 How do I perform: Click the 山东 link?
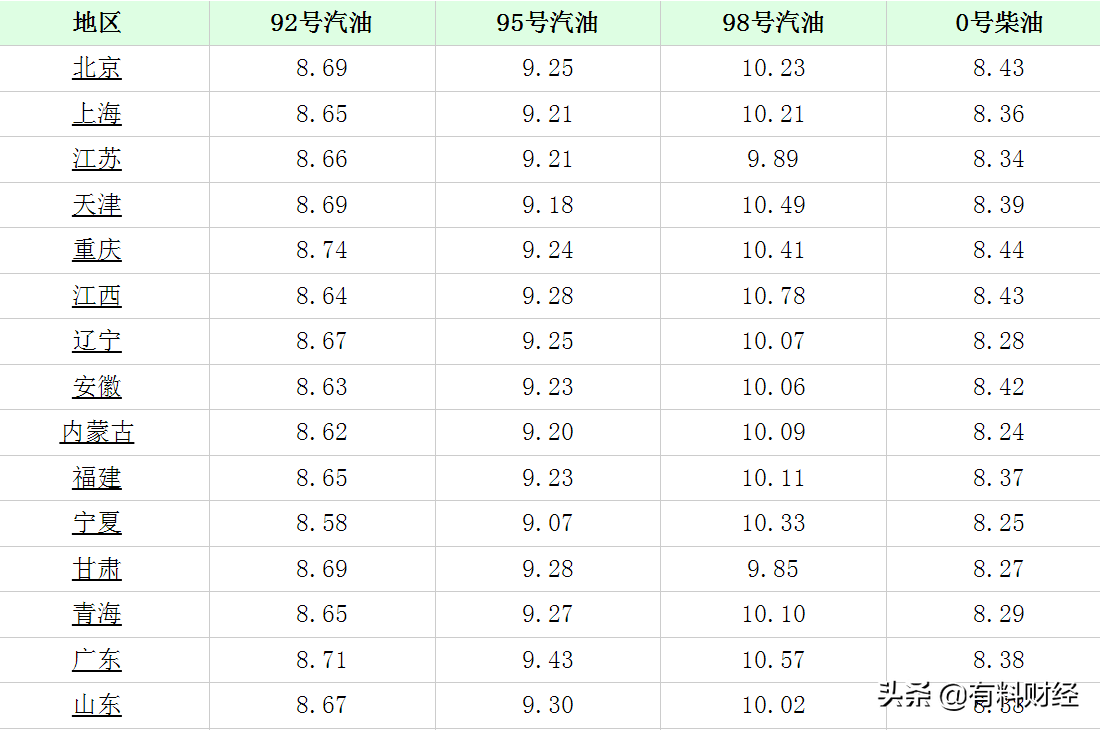coord(97,705)
